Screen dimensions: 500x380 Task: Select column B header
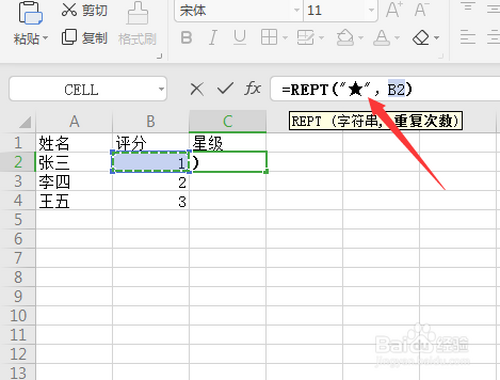pos(151,122)
